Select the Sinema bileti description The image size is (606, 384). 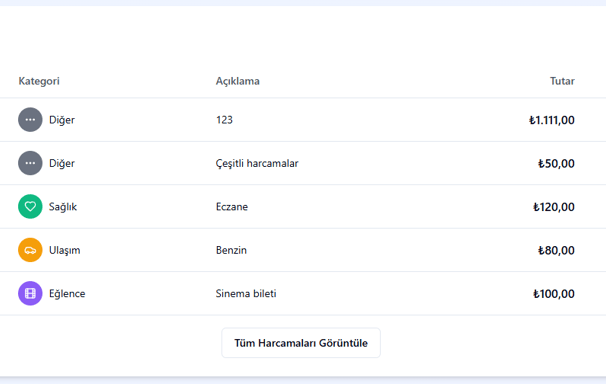246,294
